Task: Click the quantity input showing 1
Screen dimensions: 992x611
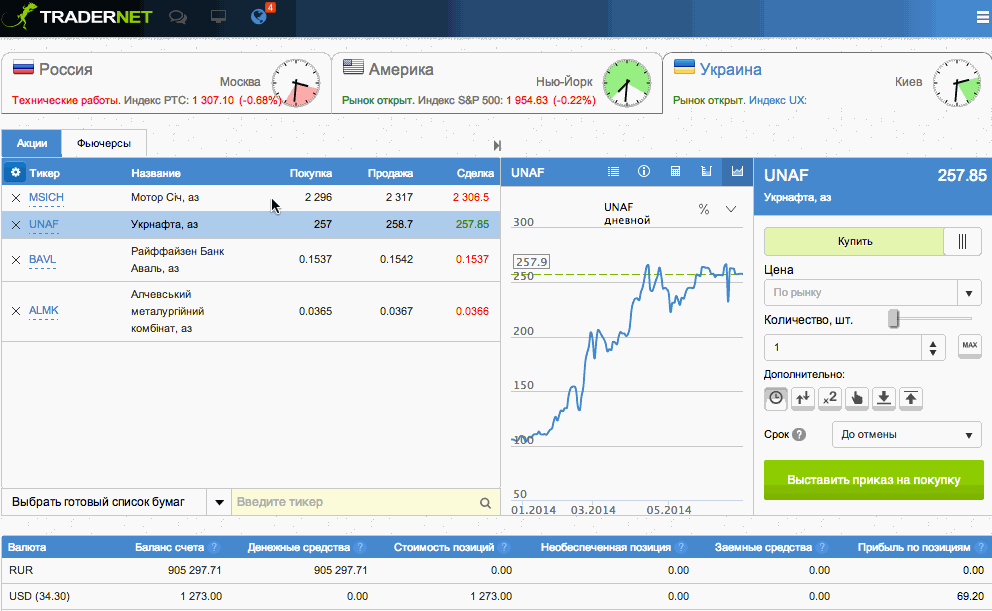Action: pos(843,347)
